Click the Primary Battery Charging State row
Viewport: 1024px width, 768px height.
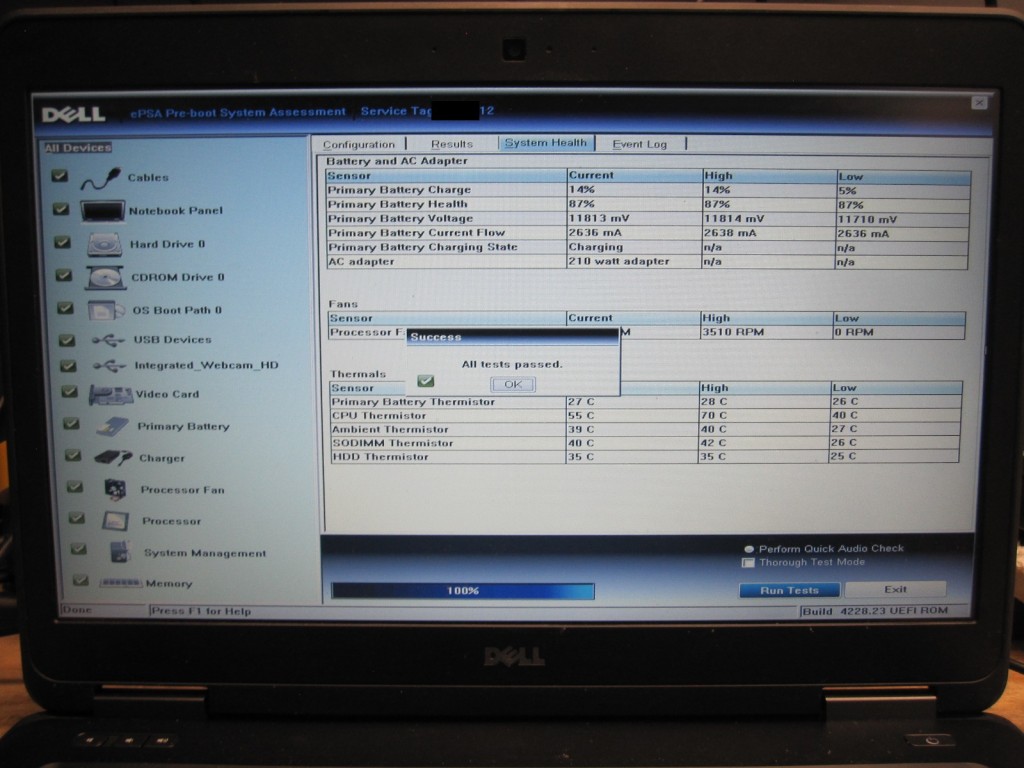pos(647,248)
